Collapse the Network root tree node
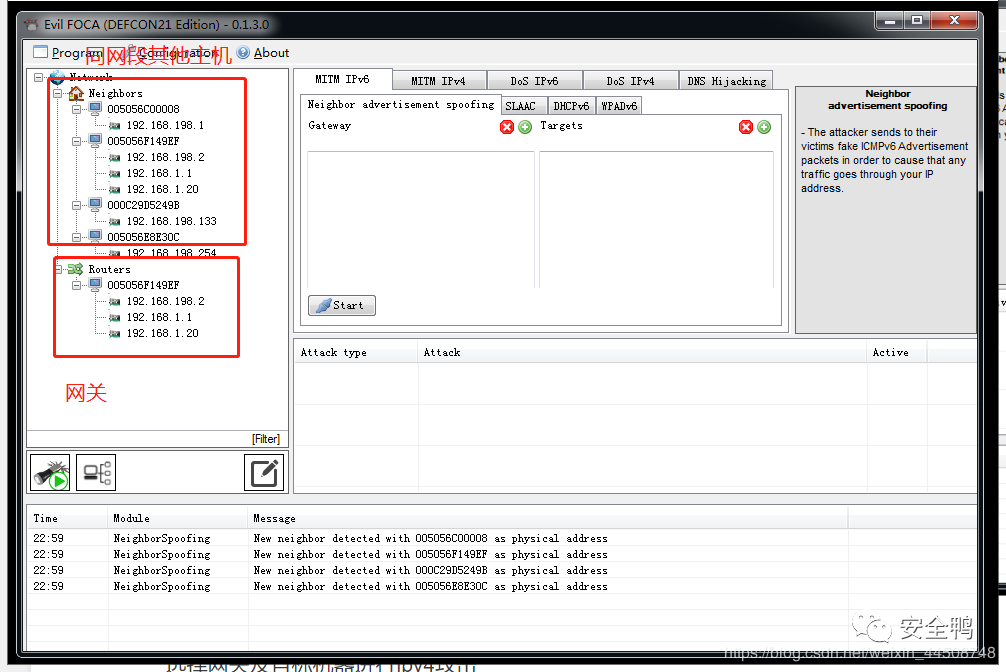The height and width of the screenshot is (672, 1006). (x=38, y=77)
